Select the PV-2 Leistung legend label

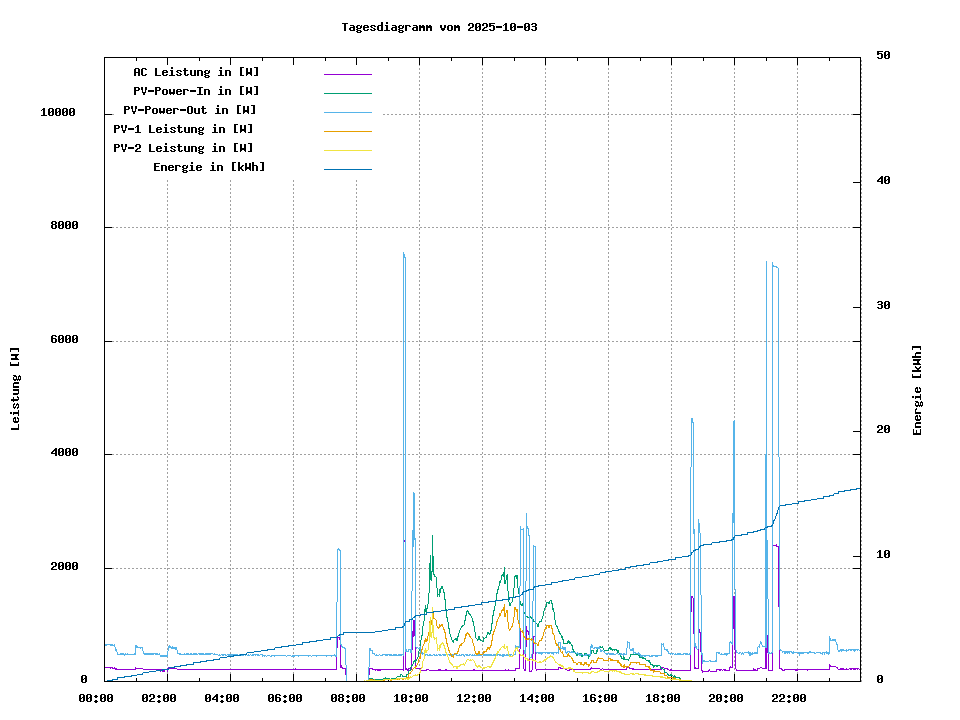point(183,149)
